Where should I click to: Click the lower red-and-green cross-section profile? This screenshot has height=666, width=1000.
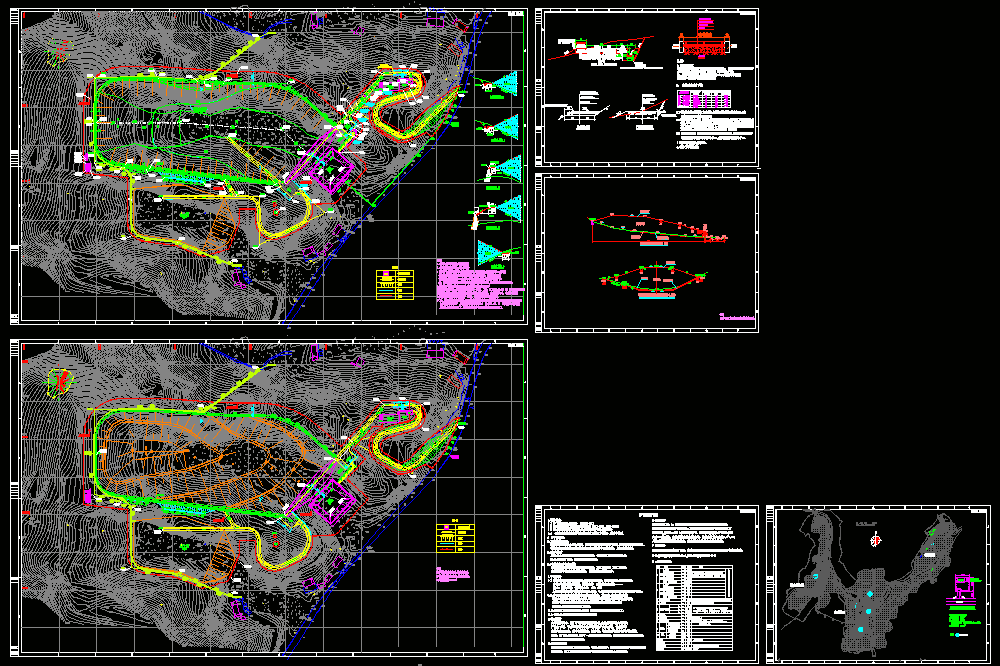(654, 279)
